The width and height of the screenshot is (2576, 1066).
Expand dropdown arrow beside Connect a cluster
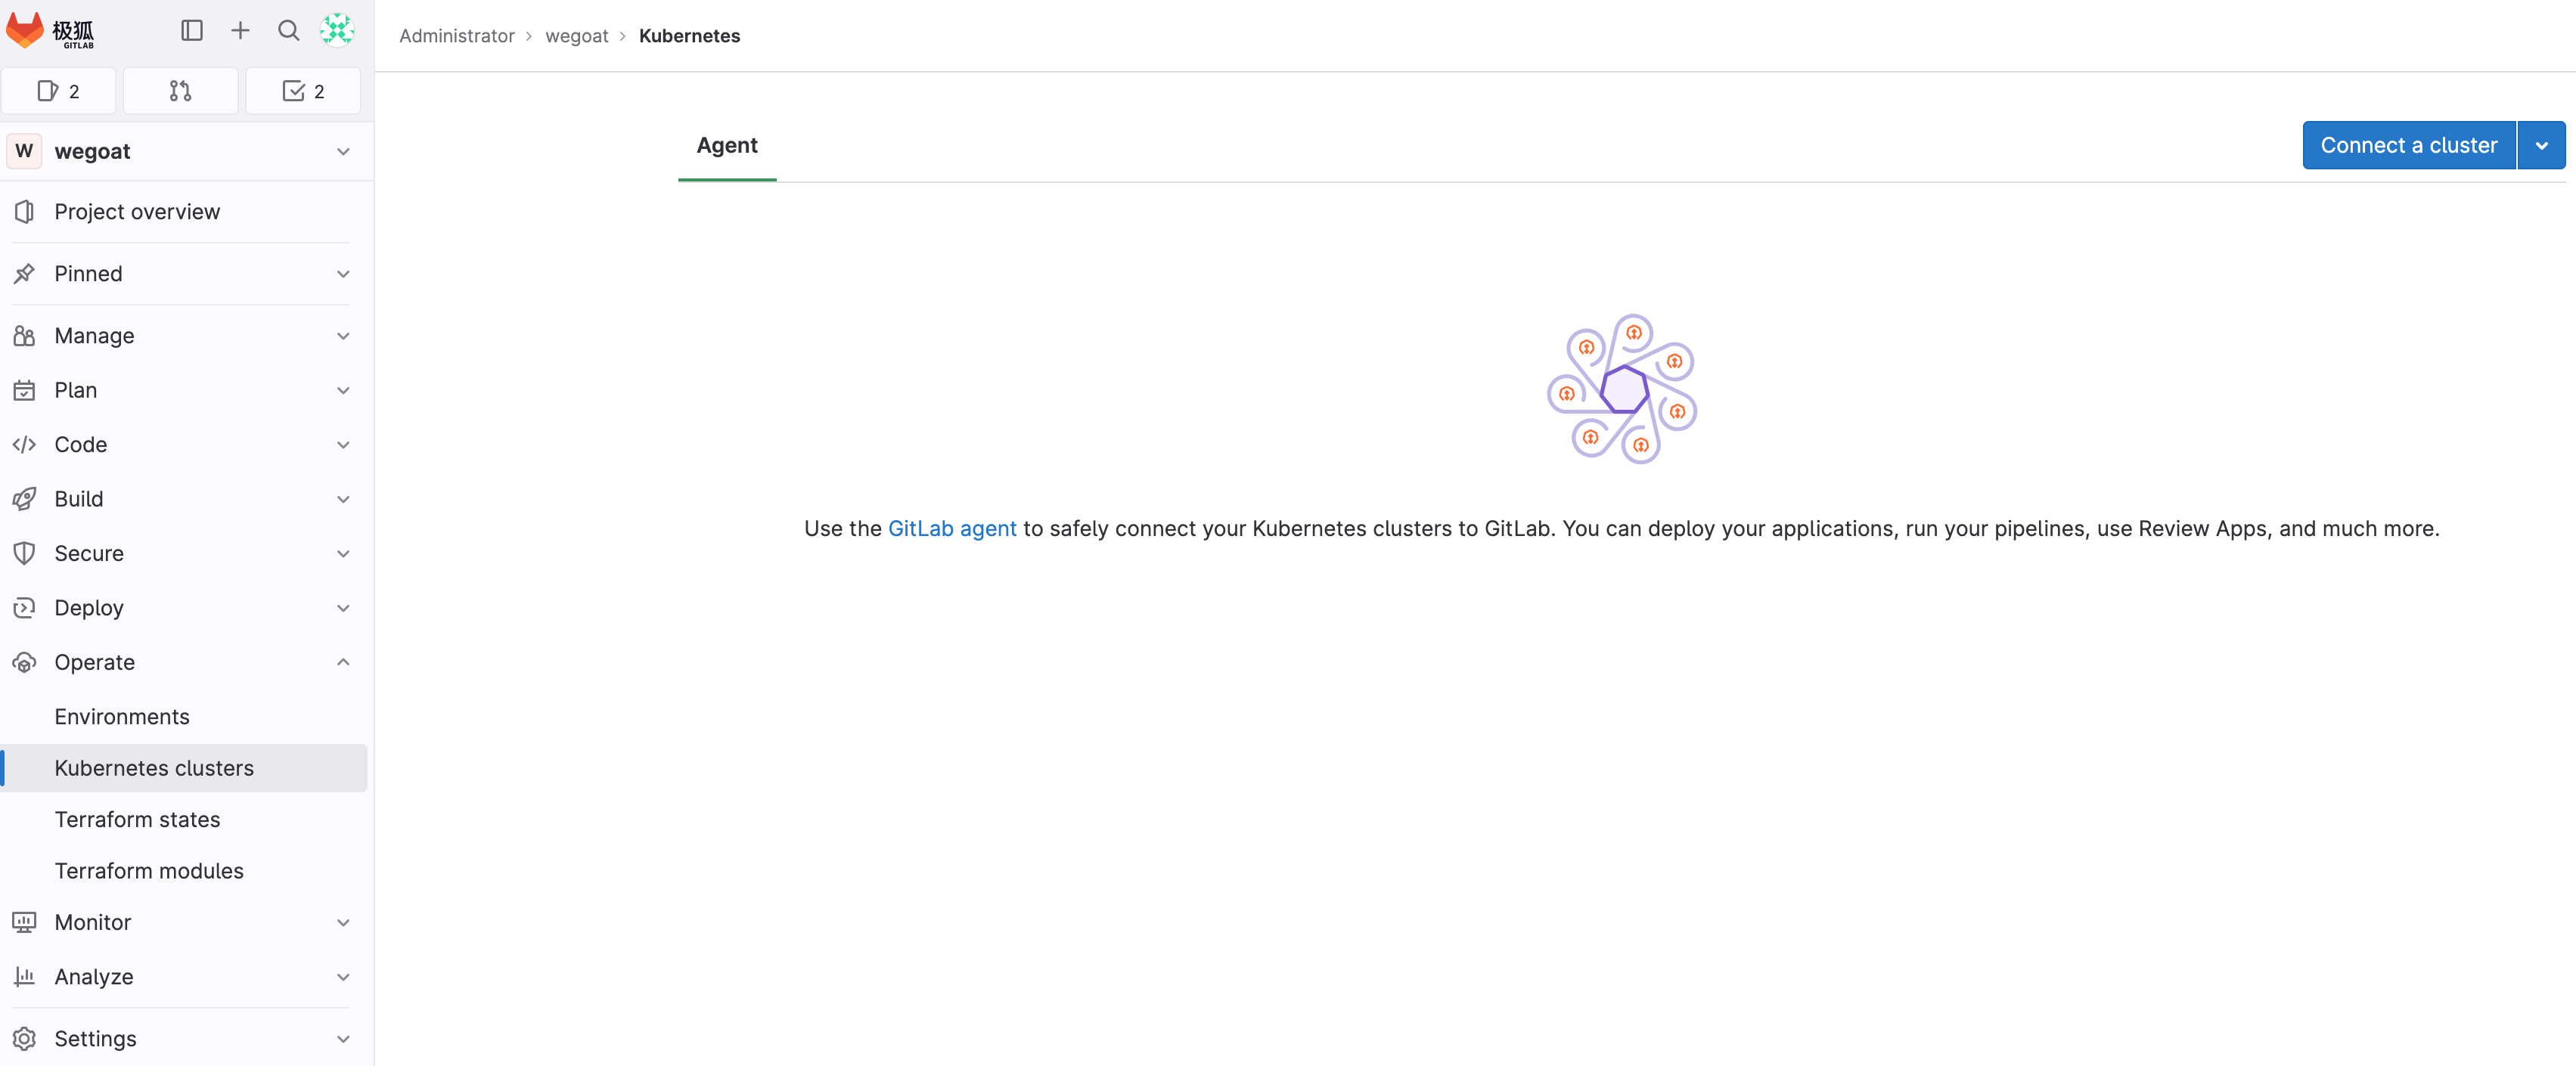click(2541, 145)
